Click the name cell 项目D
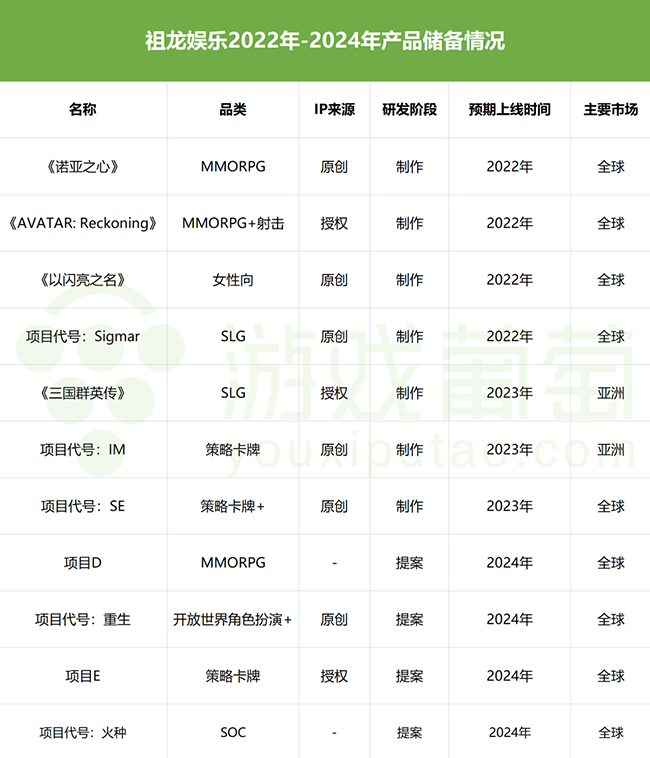Viewport: 650px width, 758px height. coord(83,563)
